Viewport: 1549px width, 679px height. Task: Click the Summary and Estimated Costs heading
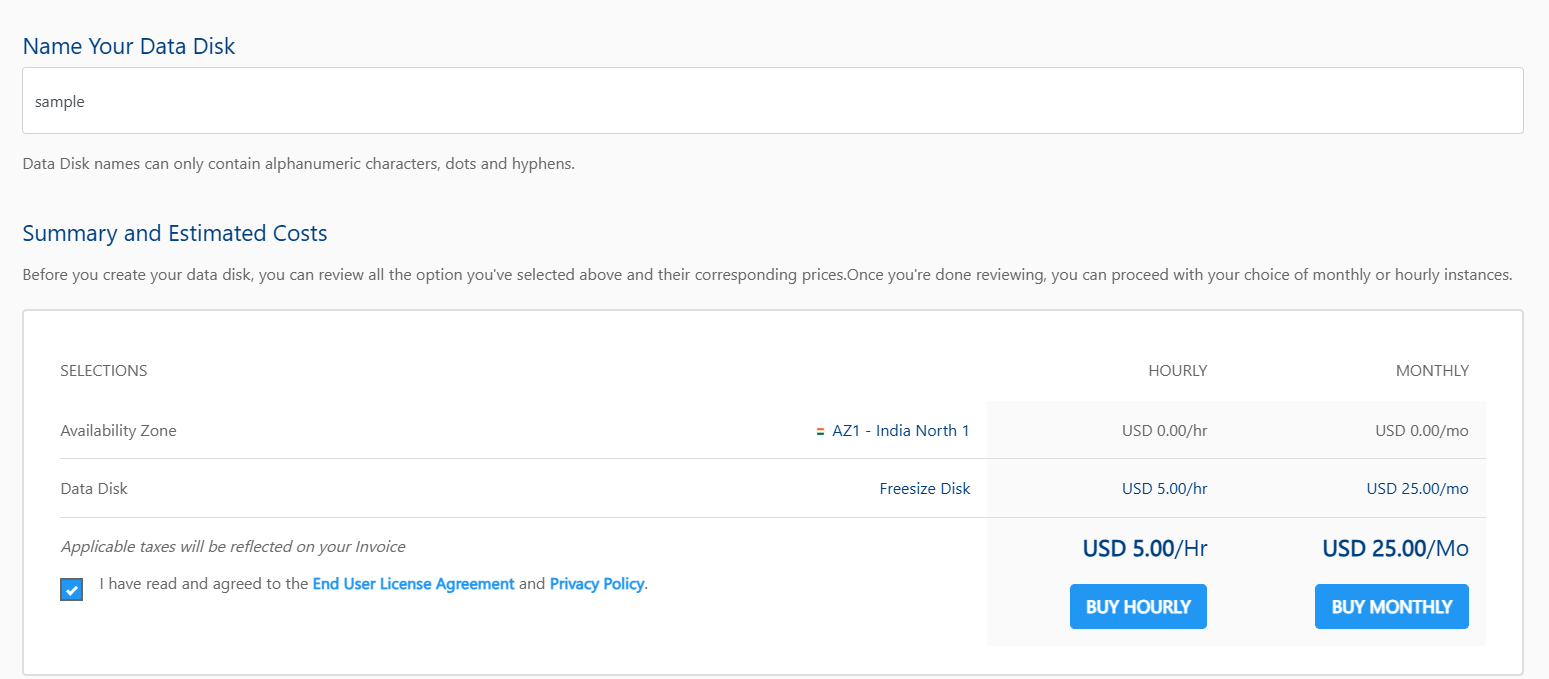[175, 234]
